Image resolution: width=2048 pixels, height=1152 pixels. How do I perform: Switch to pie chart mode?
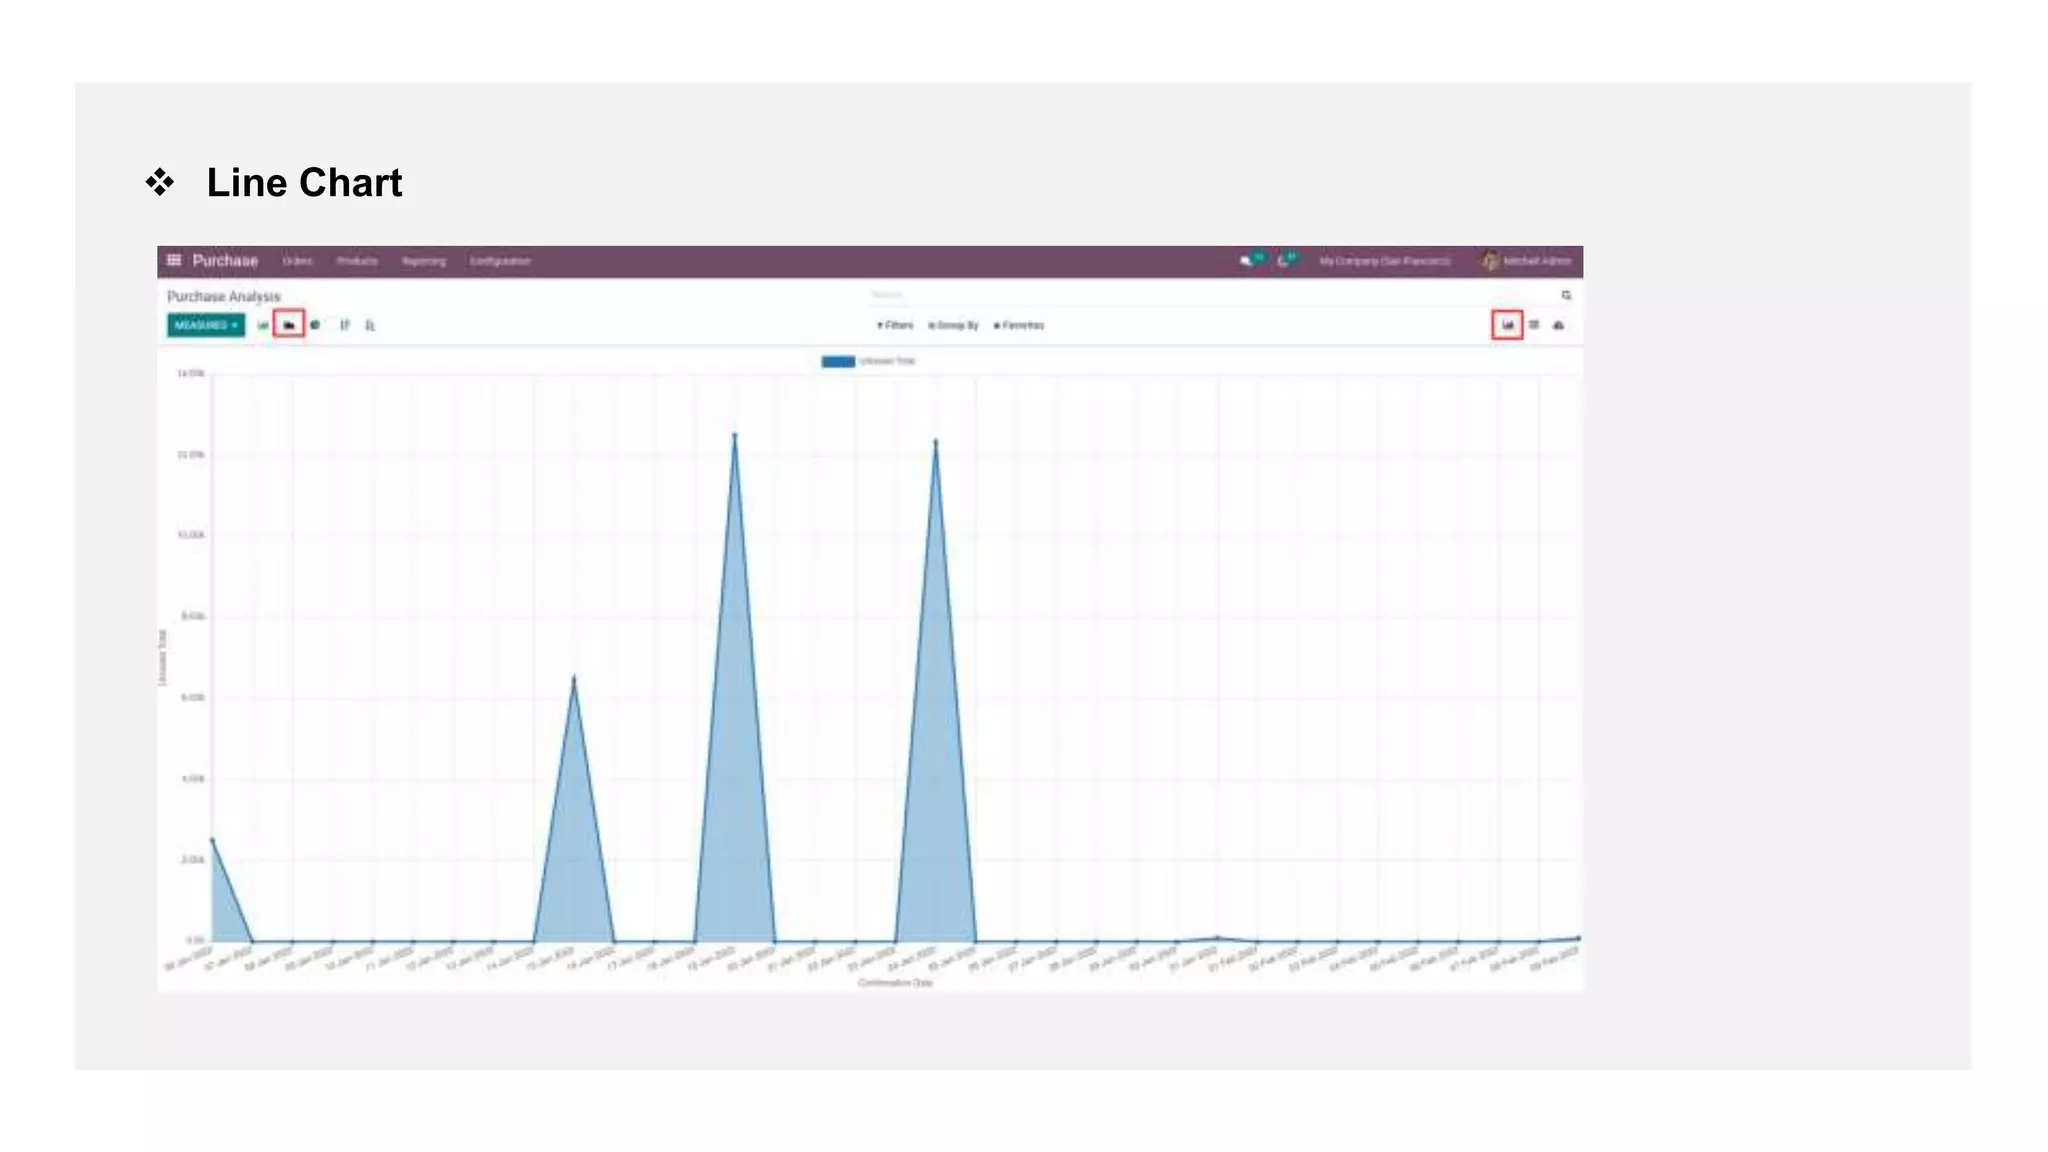(x=315, y=325)
